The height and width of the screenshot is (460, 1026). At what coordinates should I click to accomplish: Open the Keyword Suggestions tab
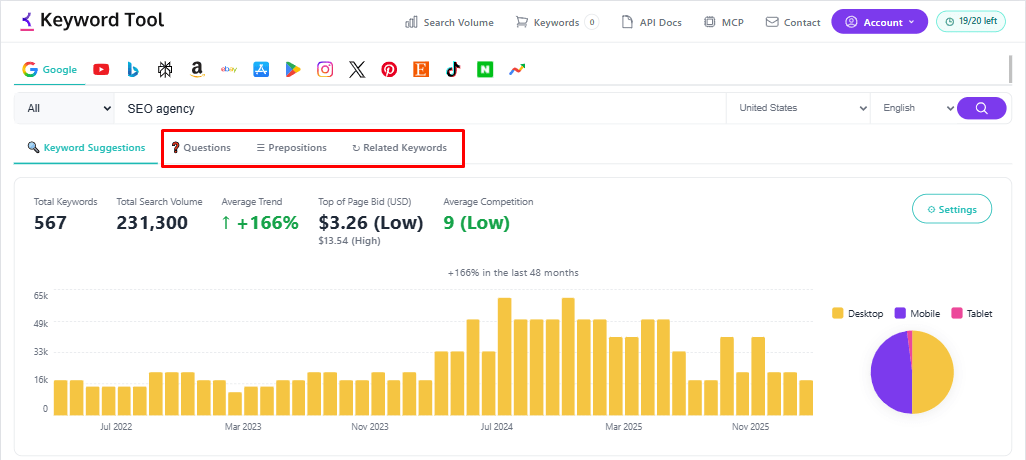pyautogui.click(x=86, y=147)
